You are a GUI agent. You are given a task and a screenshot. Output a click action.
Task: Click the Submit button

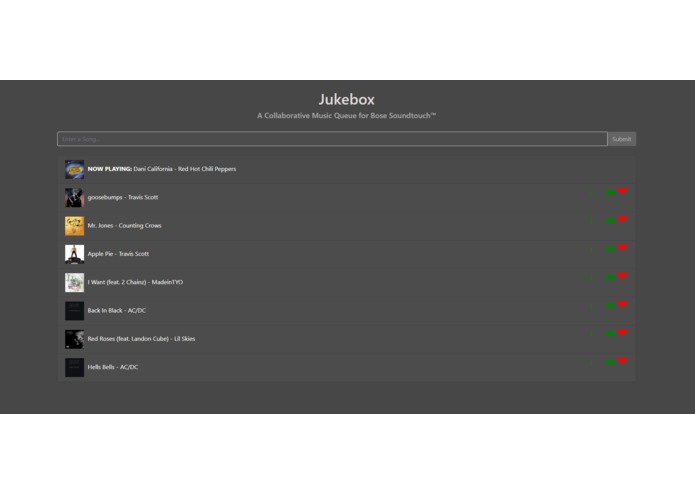[621, 139]
